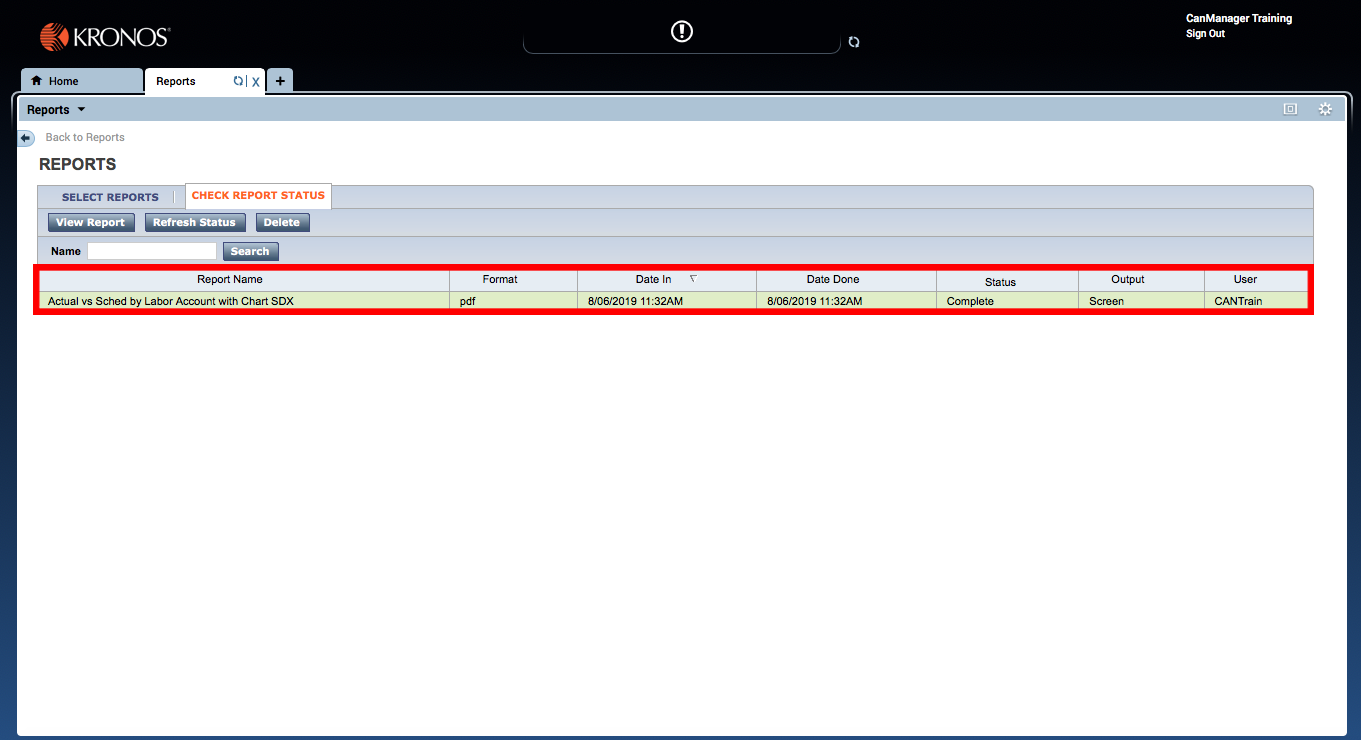The image size is (1361, 740).
Task: Switch to the Select Reports tab
Action: 110,196
